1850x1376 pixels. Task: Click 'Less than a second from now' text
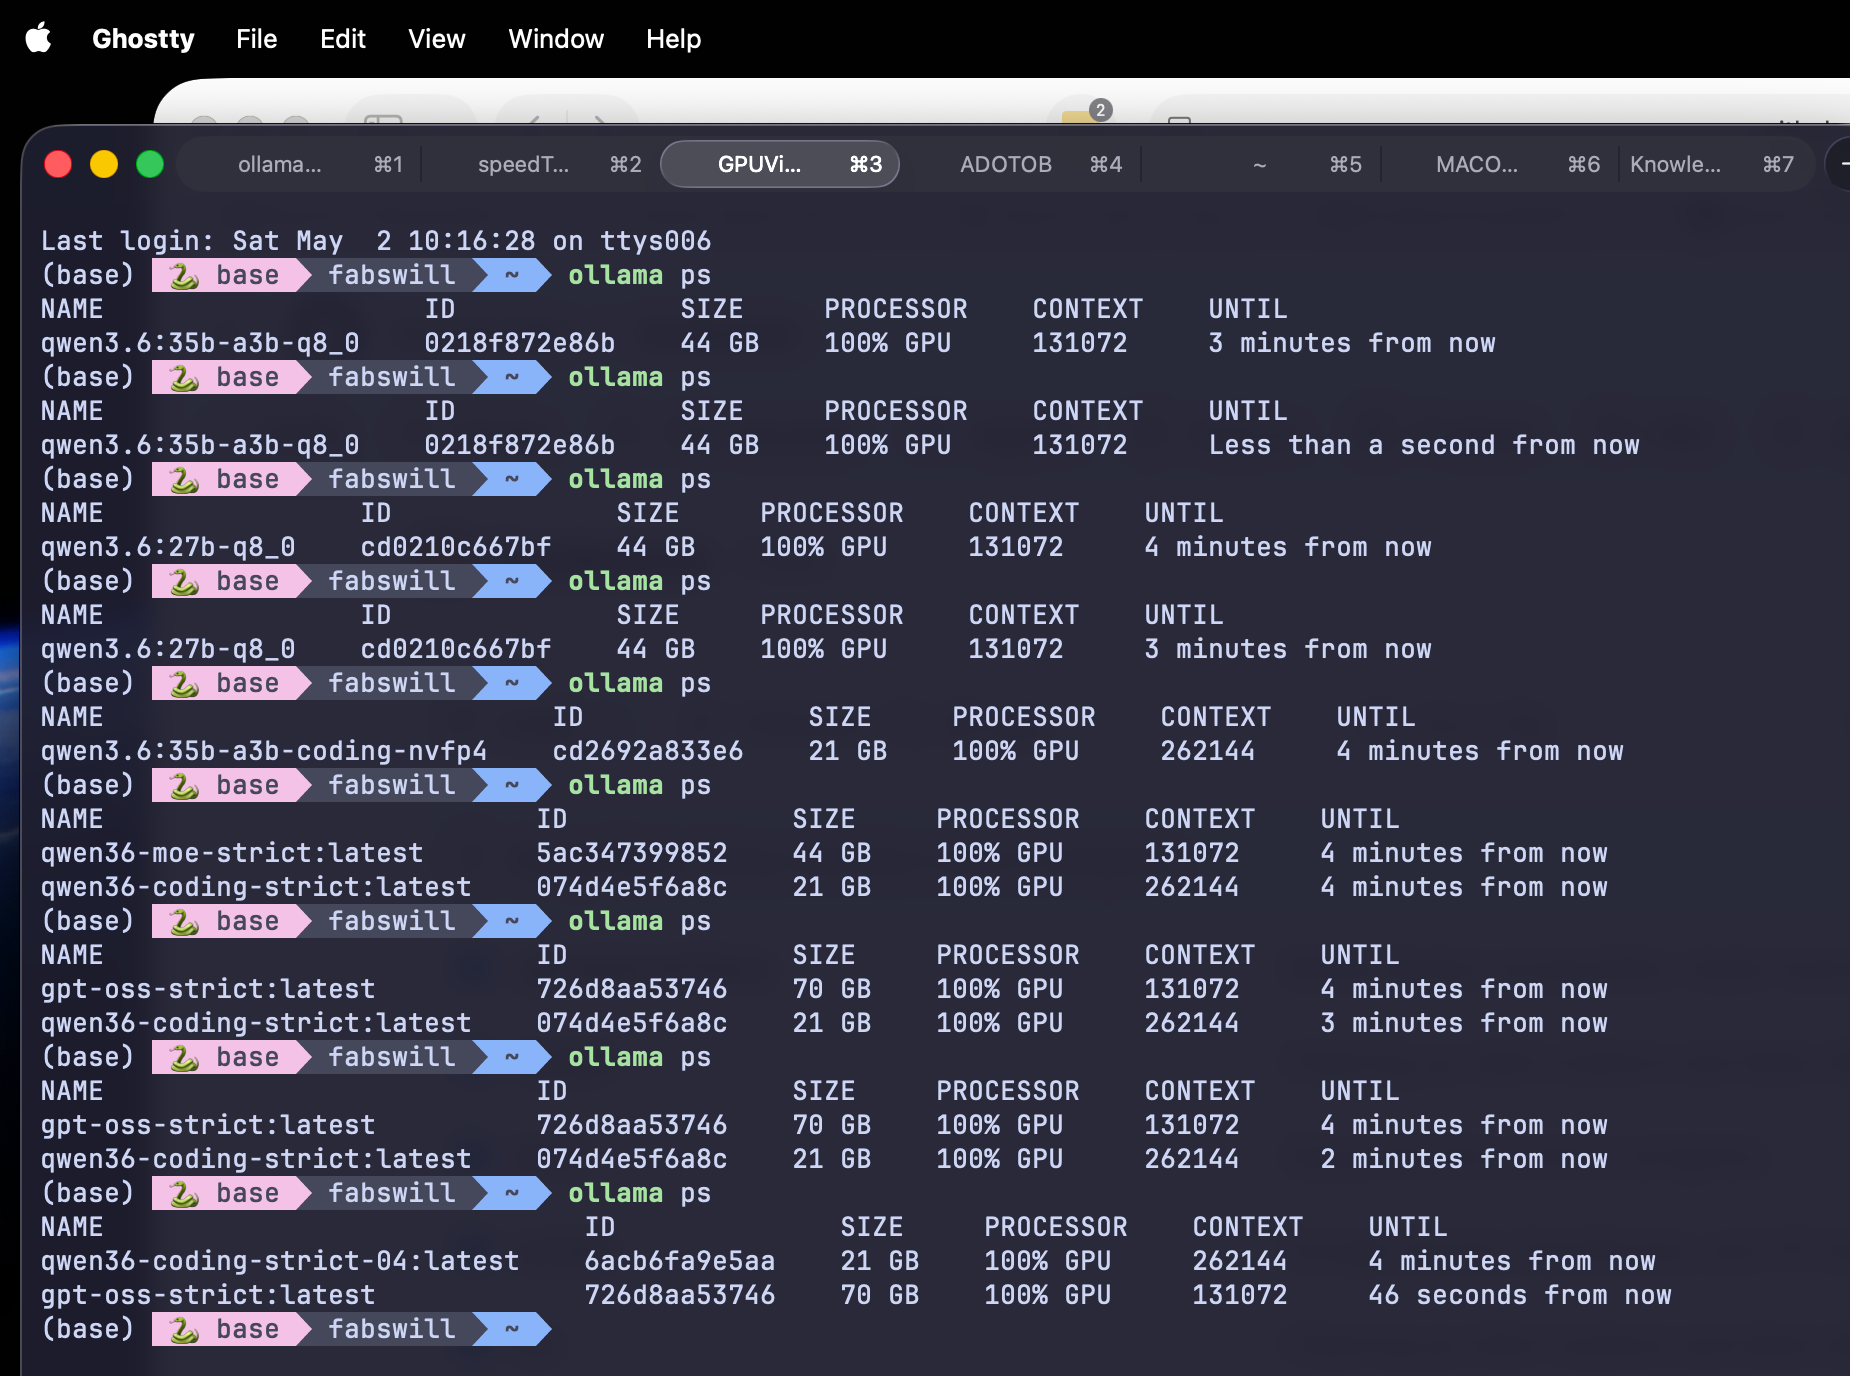(1424, 445)
